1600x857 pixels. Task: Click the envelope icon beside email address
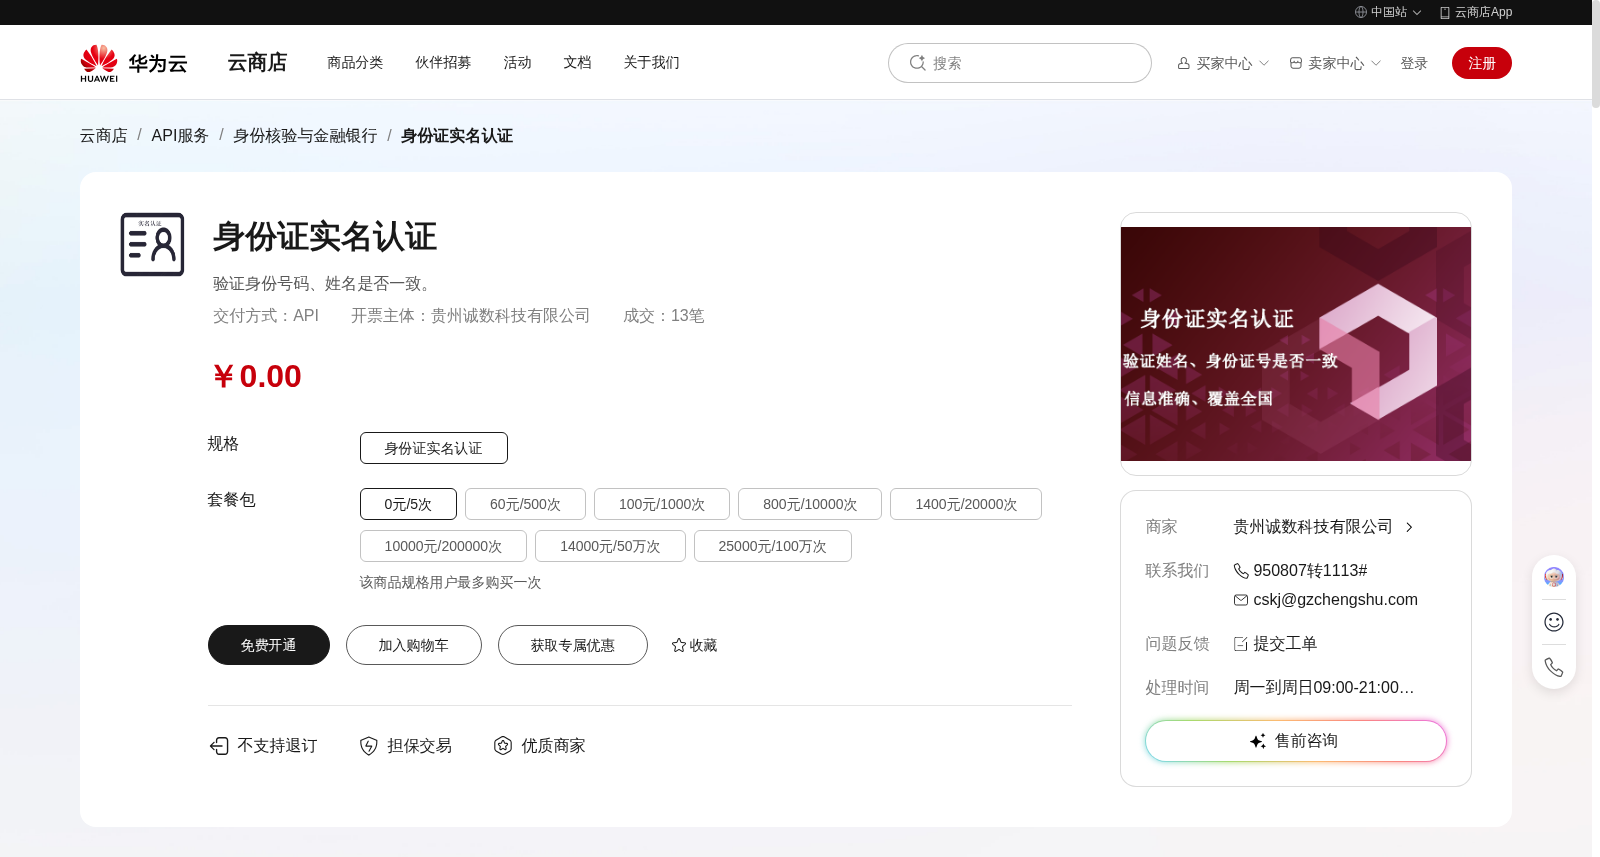point(1241,600)
